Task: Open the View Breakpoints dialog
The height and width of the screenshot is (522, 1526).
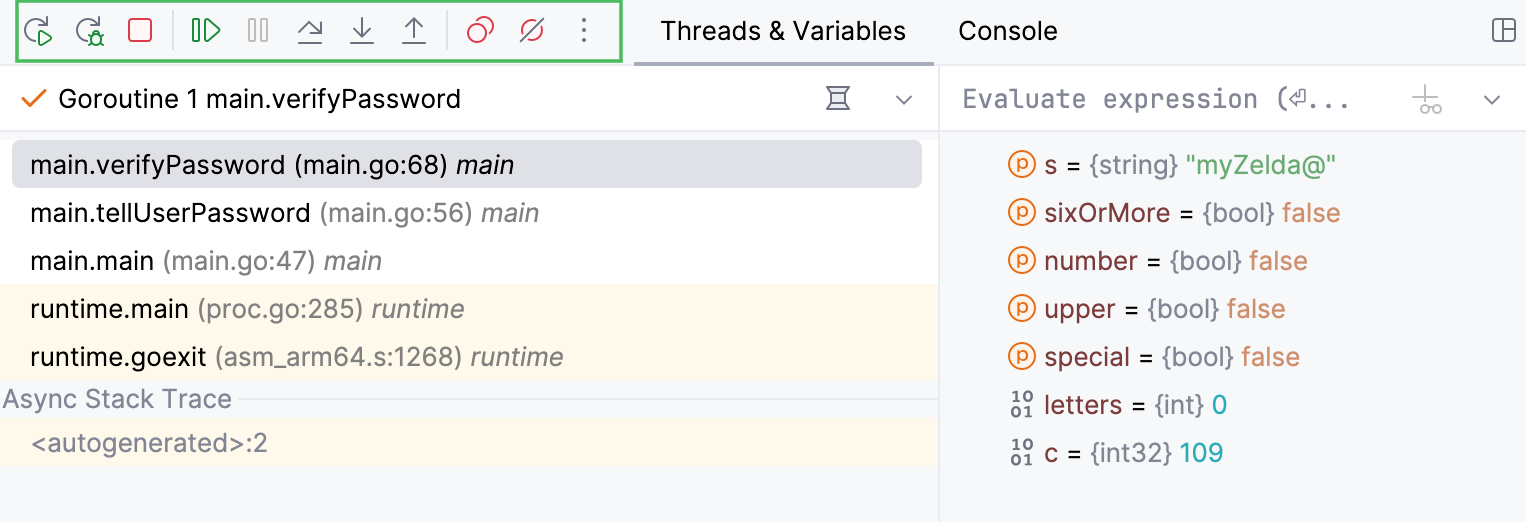Action: 480,31
